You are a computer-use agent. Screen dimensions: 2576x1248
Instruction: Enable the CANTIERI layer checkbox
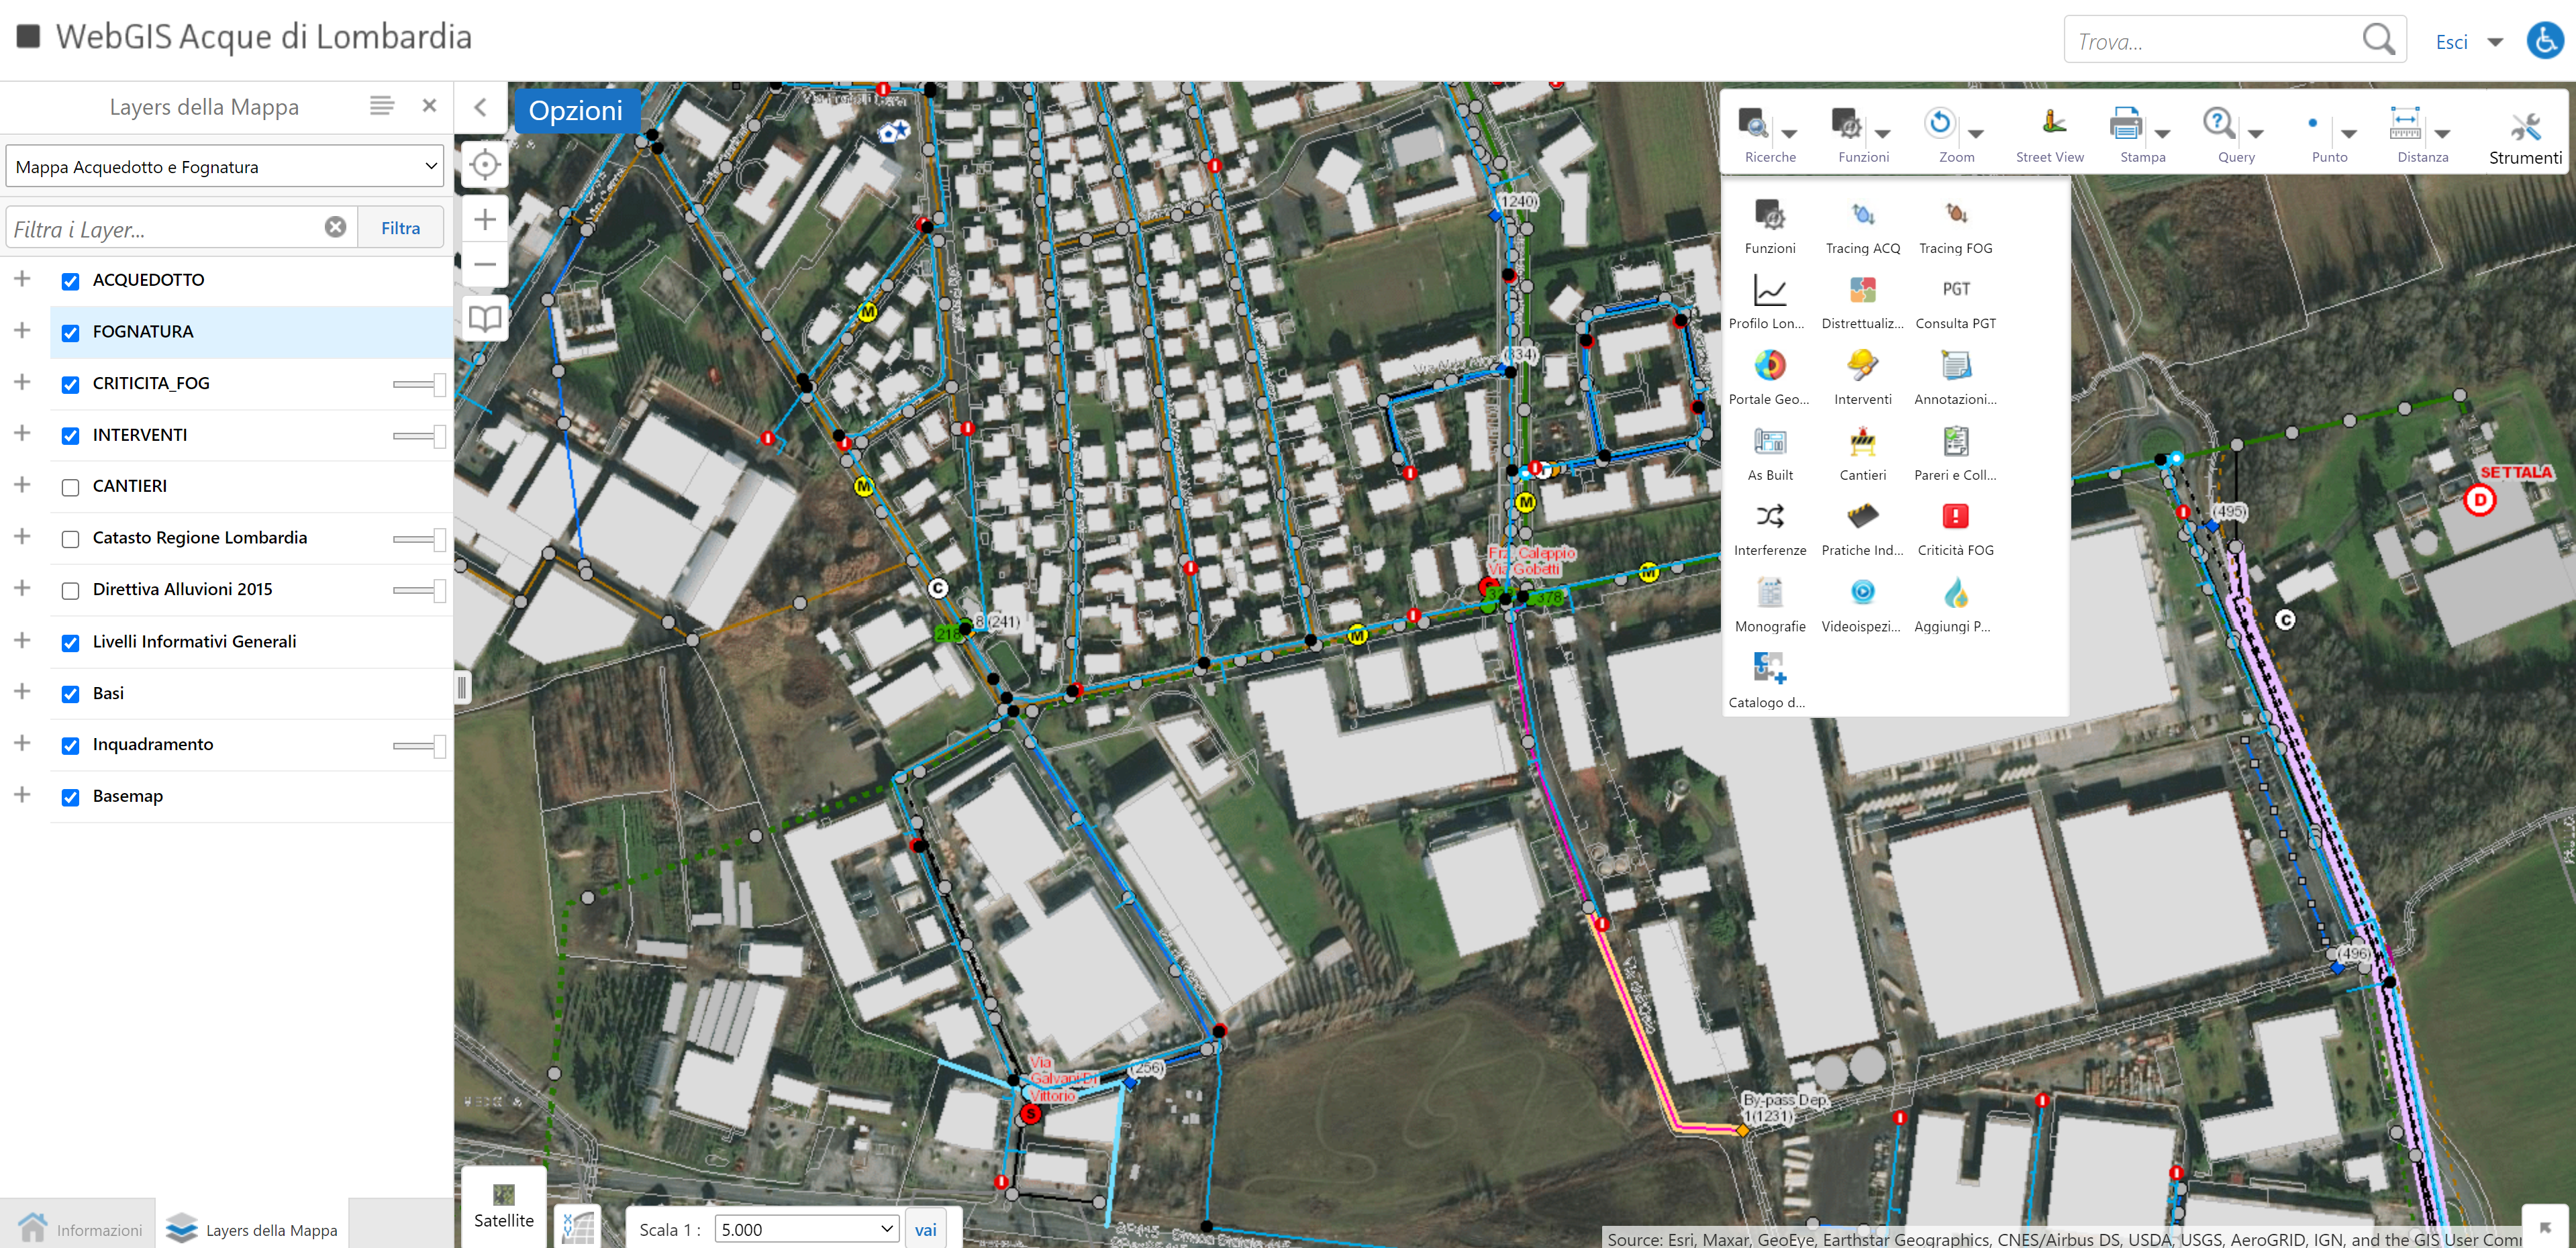(70, 487)
